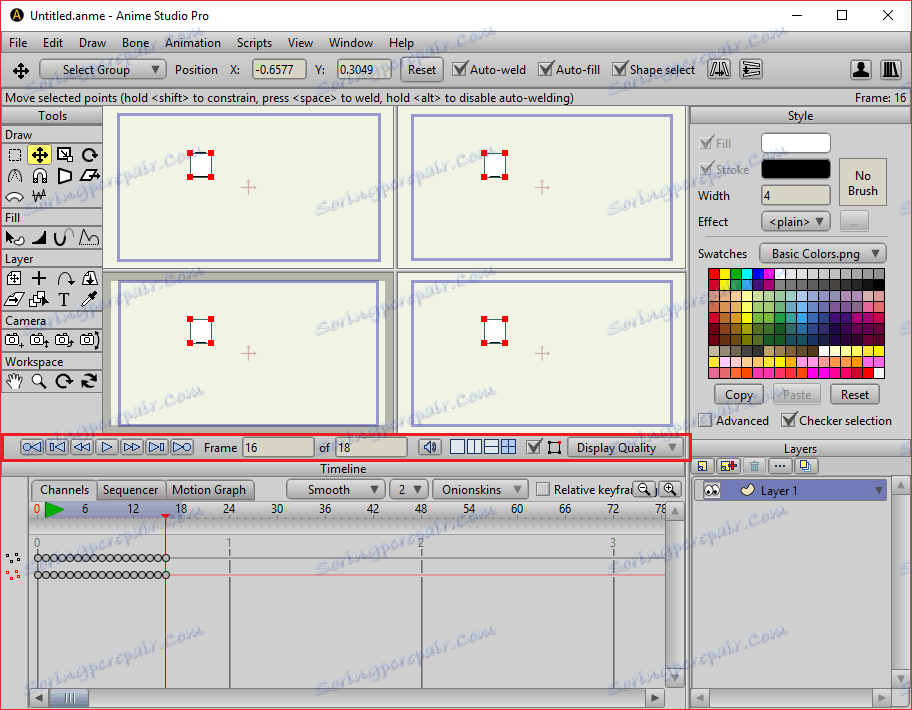
Task: Click the black Stroke color swatch
Action: coord(795,170)
